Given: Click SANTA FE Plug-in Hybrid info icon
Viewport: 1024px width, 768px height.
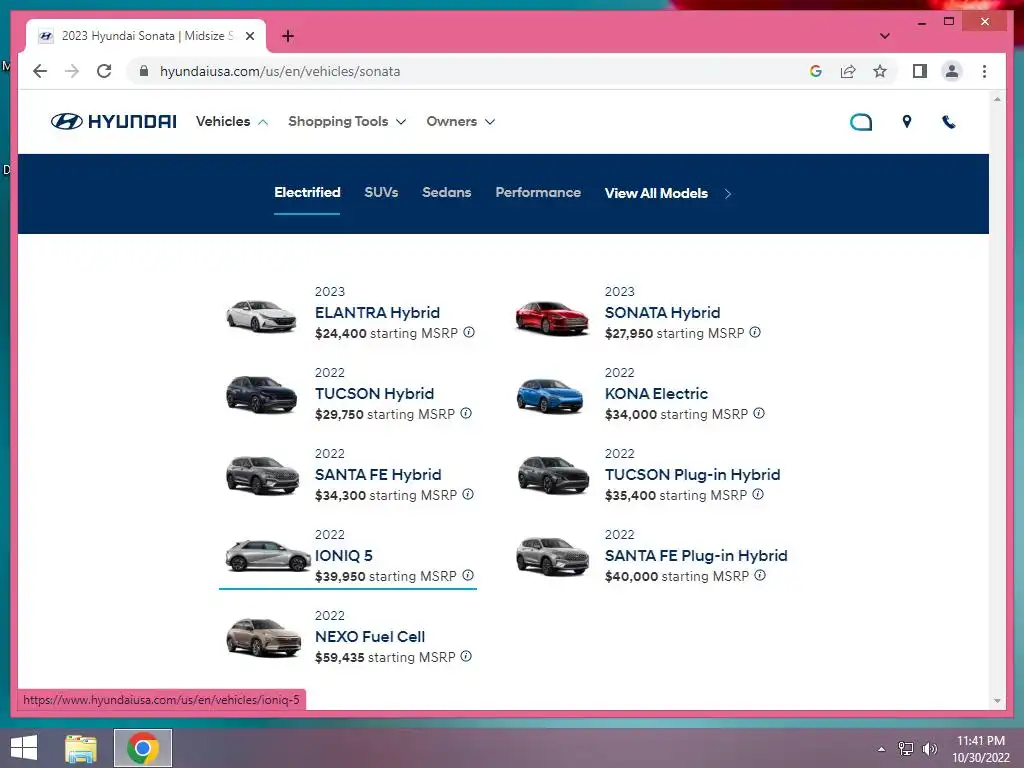Looking at the screenshot, I should (x=760, y=575).
